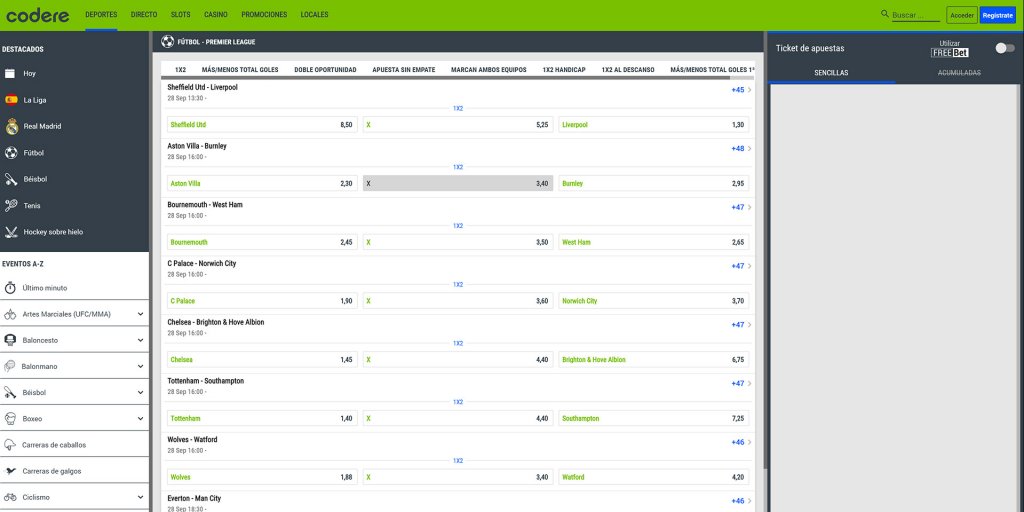
Task: Open the Deportes menu
Action: pyautogui.click(x=101, y=14)
